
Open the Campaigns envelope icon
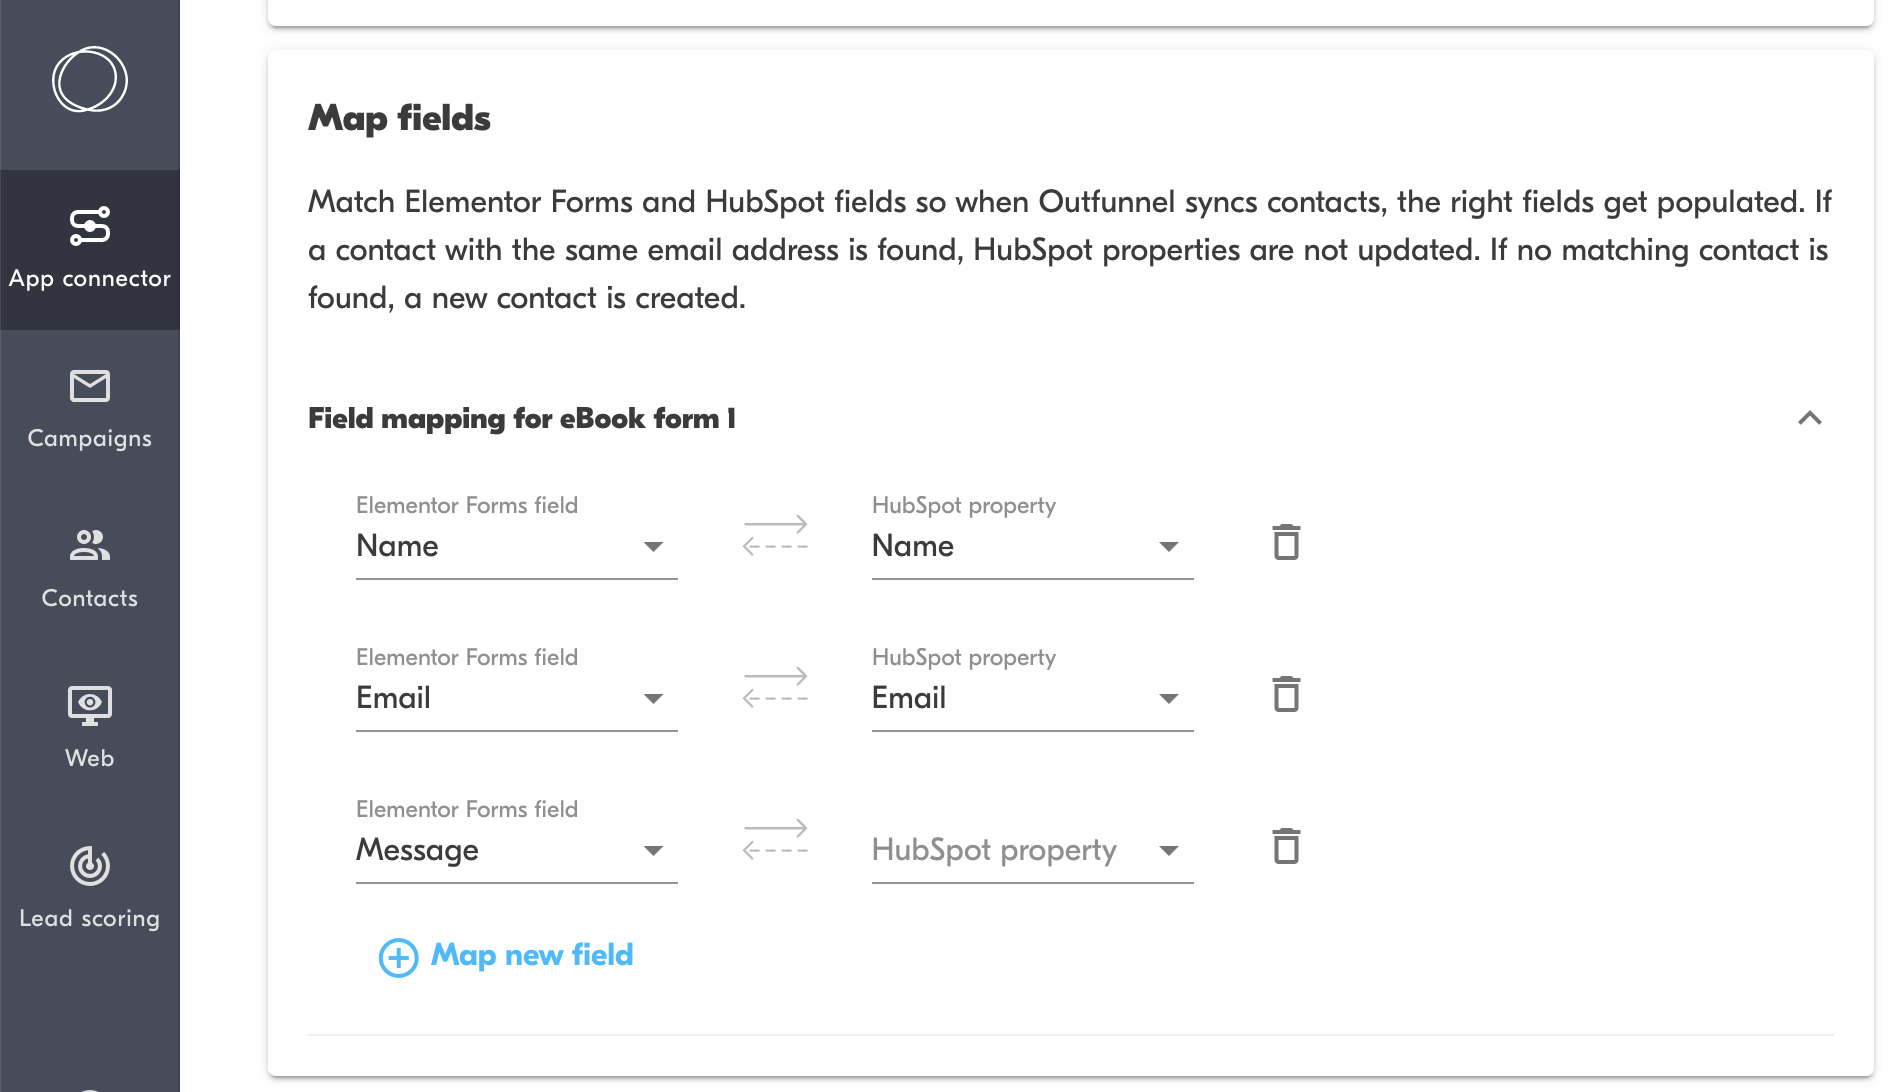tap(90, 386)
